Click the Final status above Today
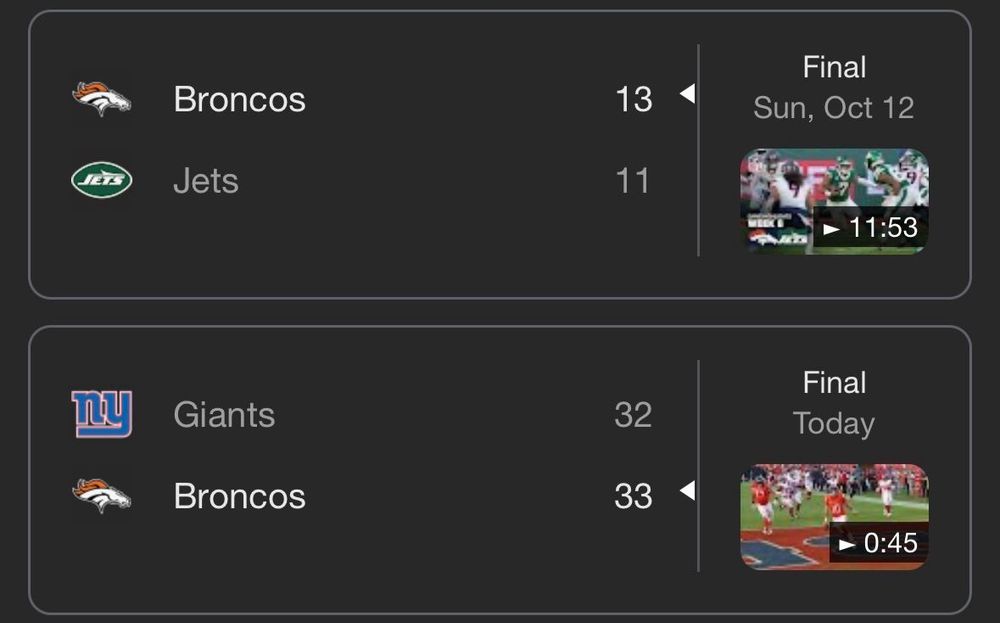The image size is (1000, 623). tap(834, 382)
